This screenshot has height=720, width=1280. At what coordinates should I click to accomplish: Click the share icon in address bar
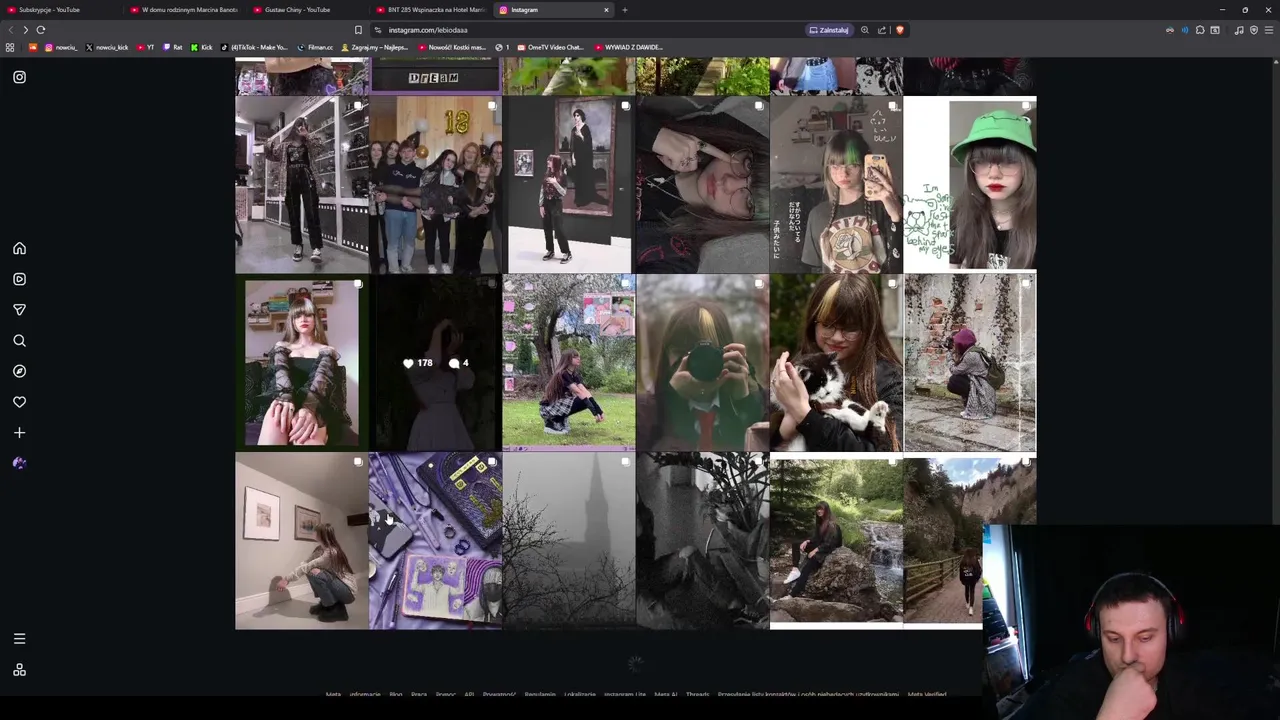[882, 30]
